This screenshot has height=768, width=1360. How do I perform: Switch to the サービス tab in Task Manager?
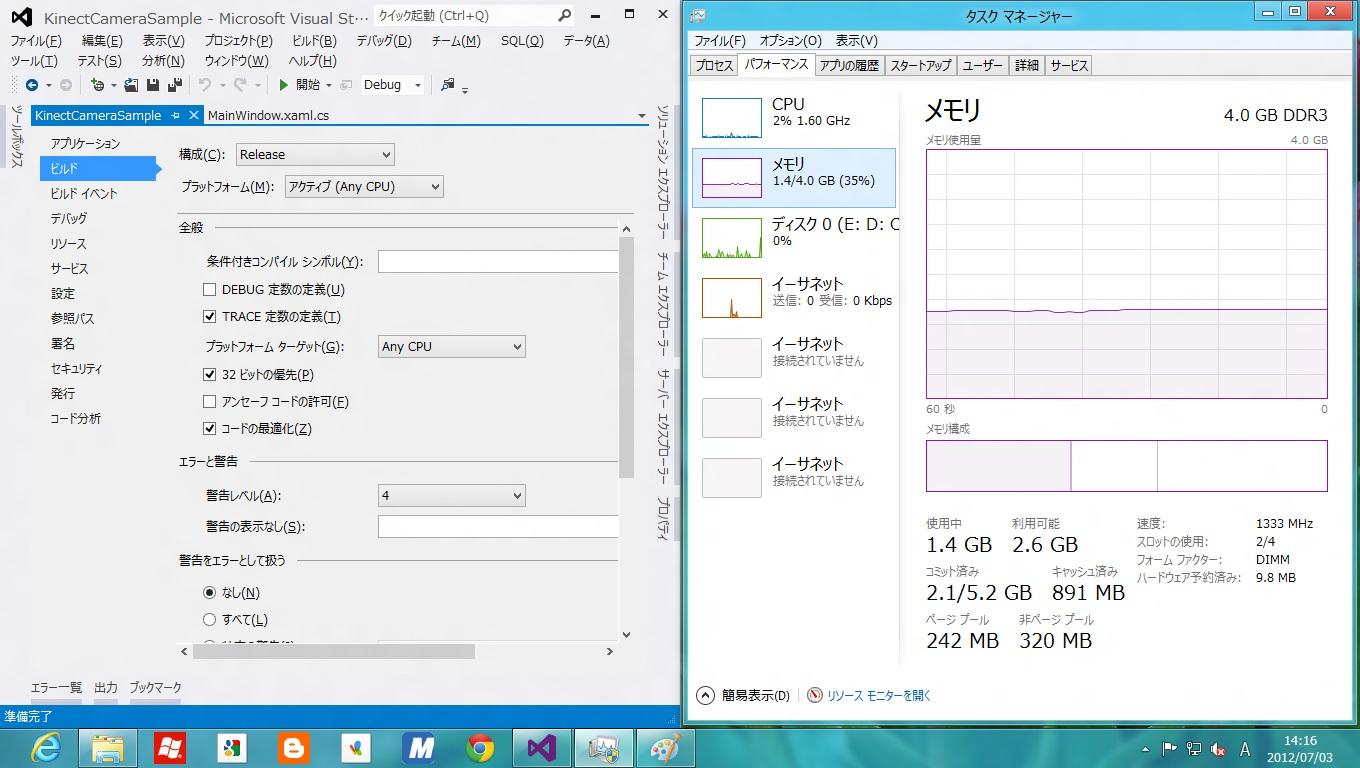pos(1069,65)
